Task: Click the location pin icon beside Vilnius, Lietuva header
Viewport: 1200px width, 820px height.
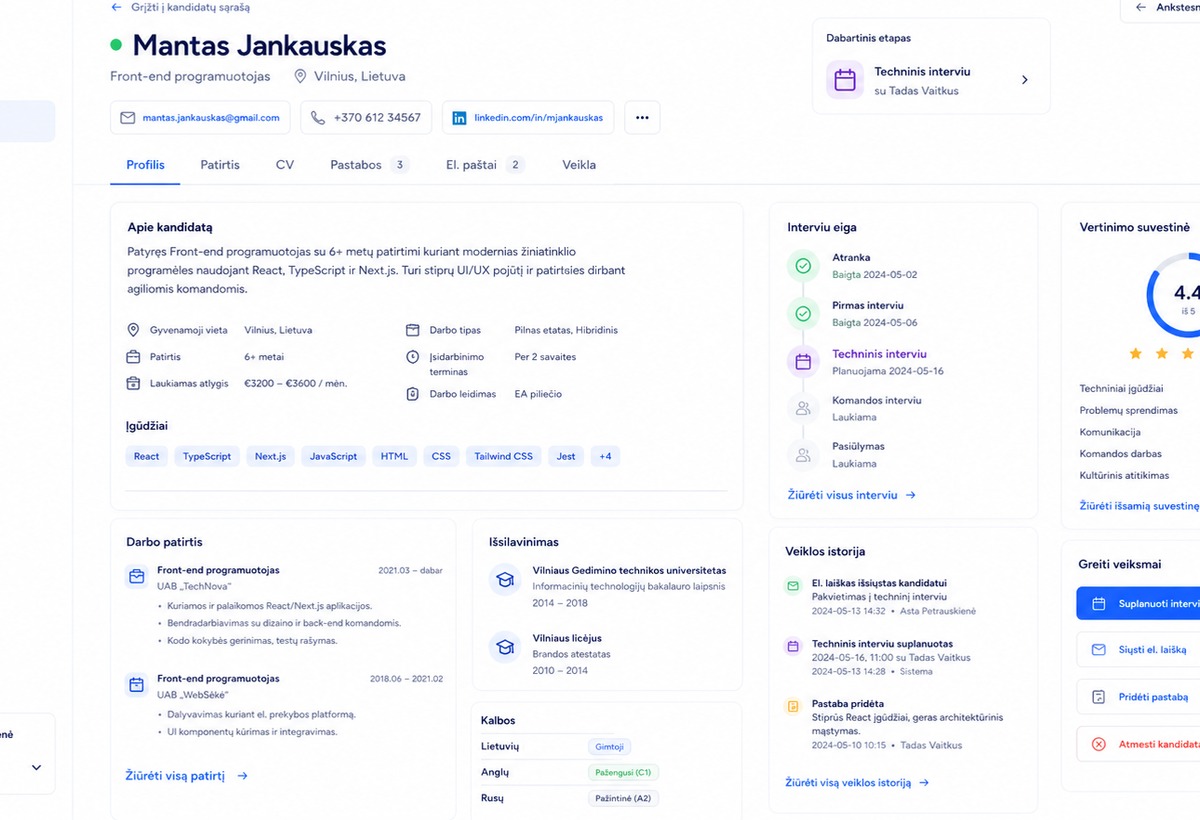Action: (x=300, y=76)
